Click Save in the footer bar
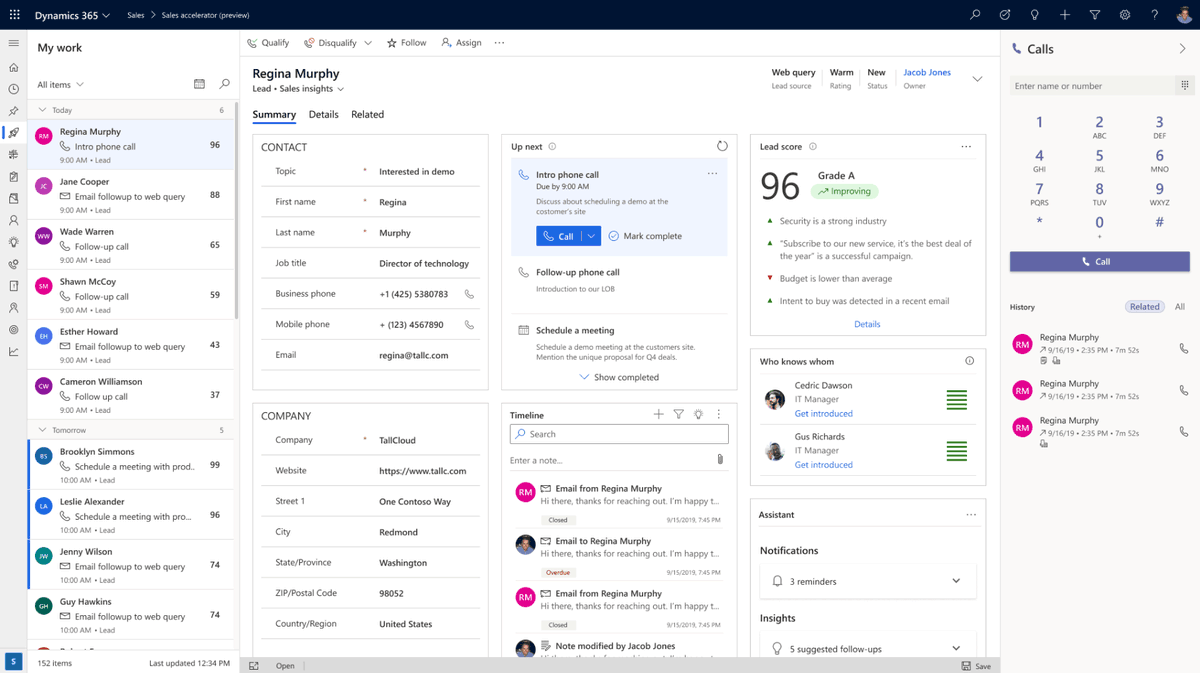Viewport: 1200px width, 673px height. pos(977,666)
